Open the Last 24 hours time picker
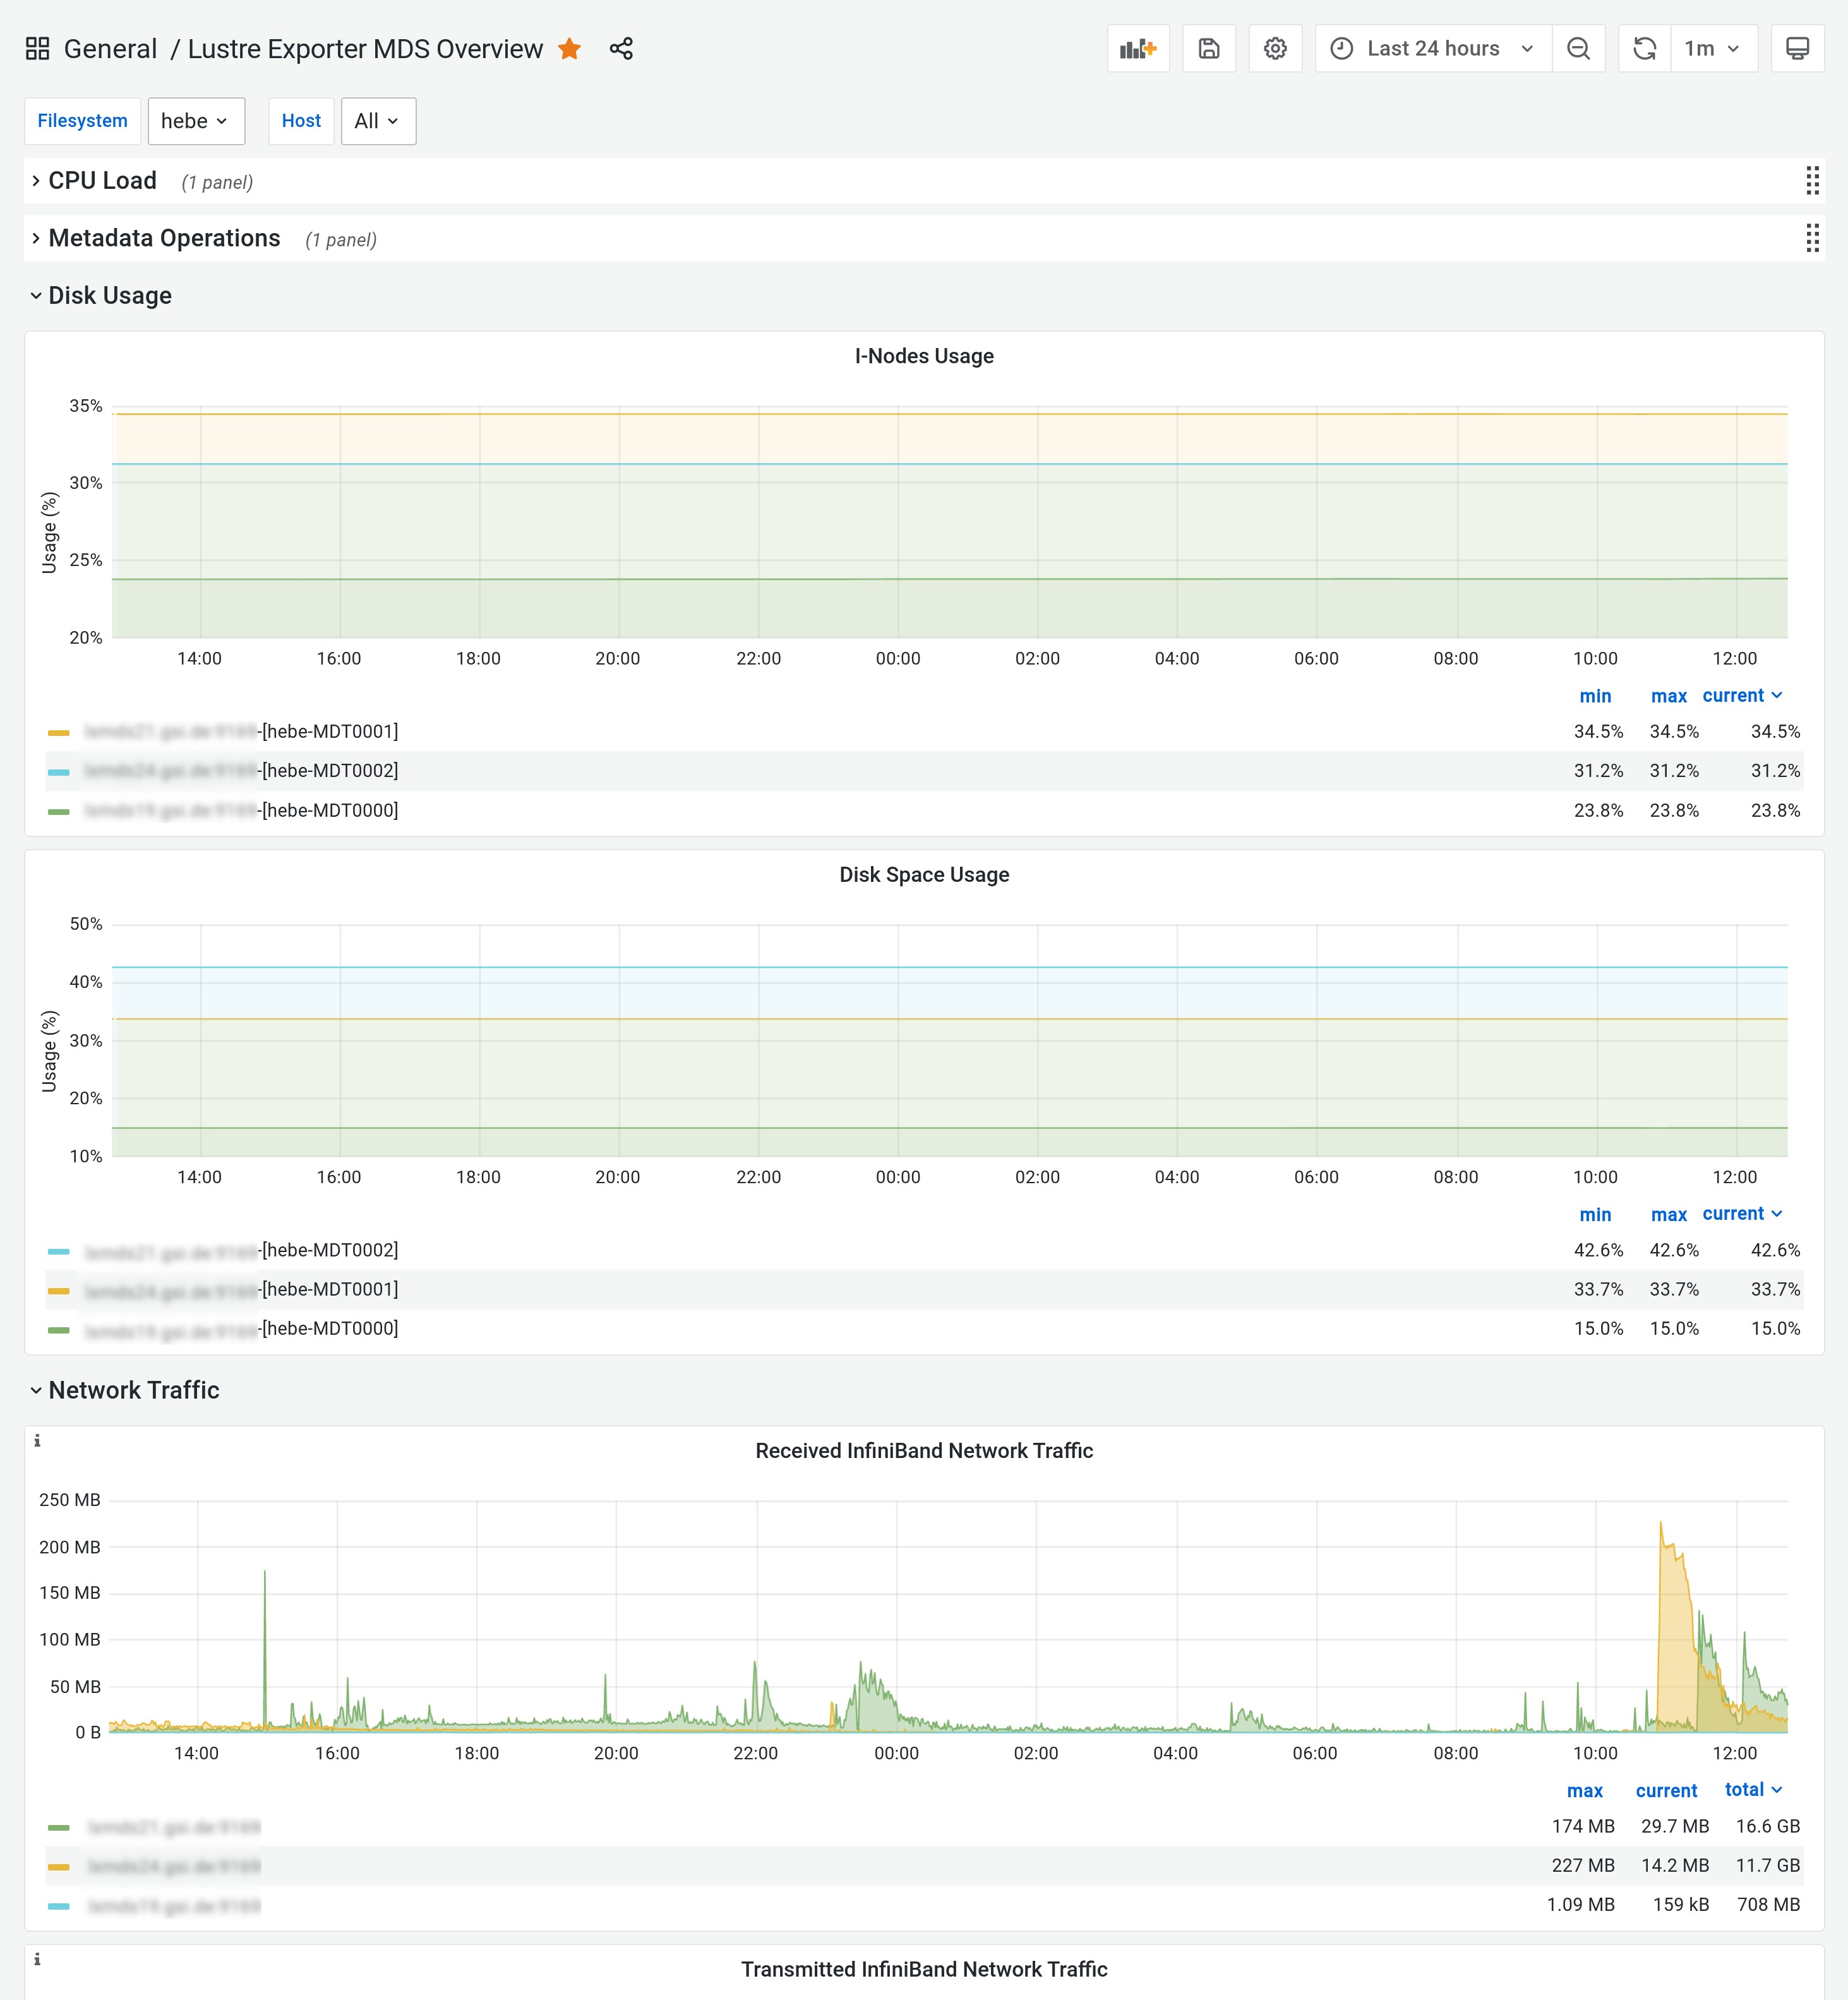1848x2000 pixels. [x=1433, y=49]
